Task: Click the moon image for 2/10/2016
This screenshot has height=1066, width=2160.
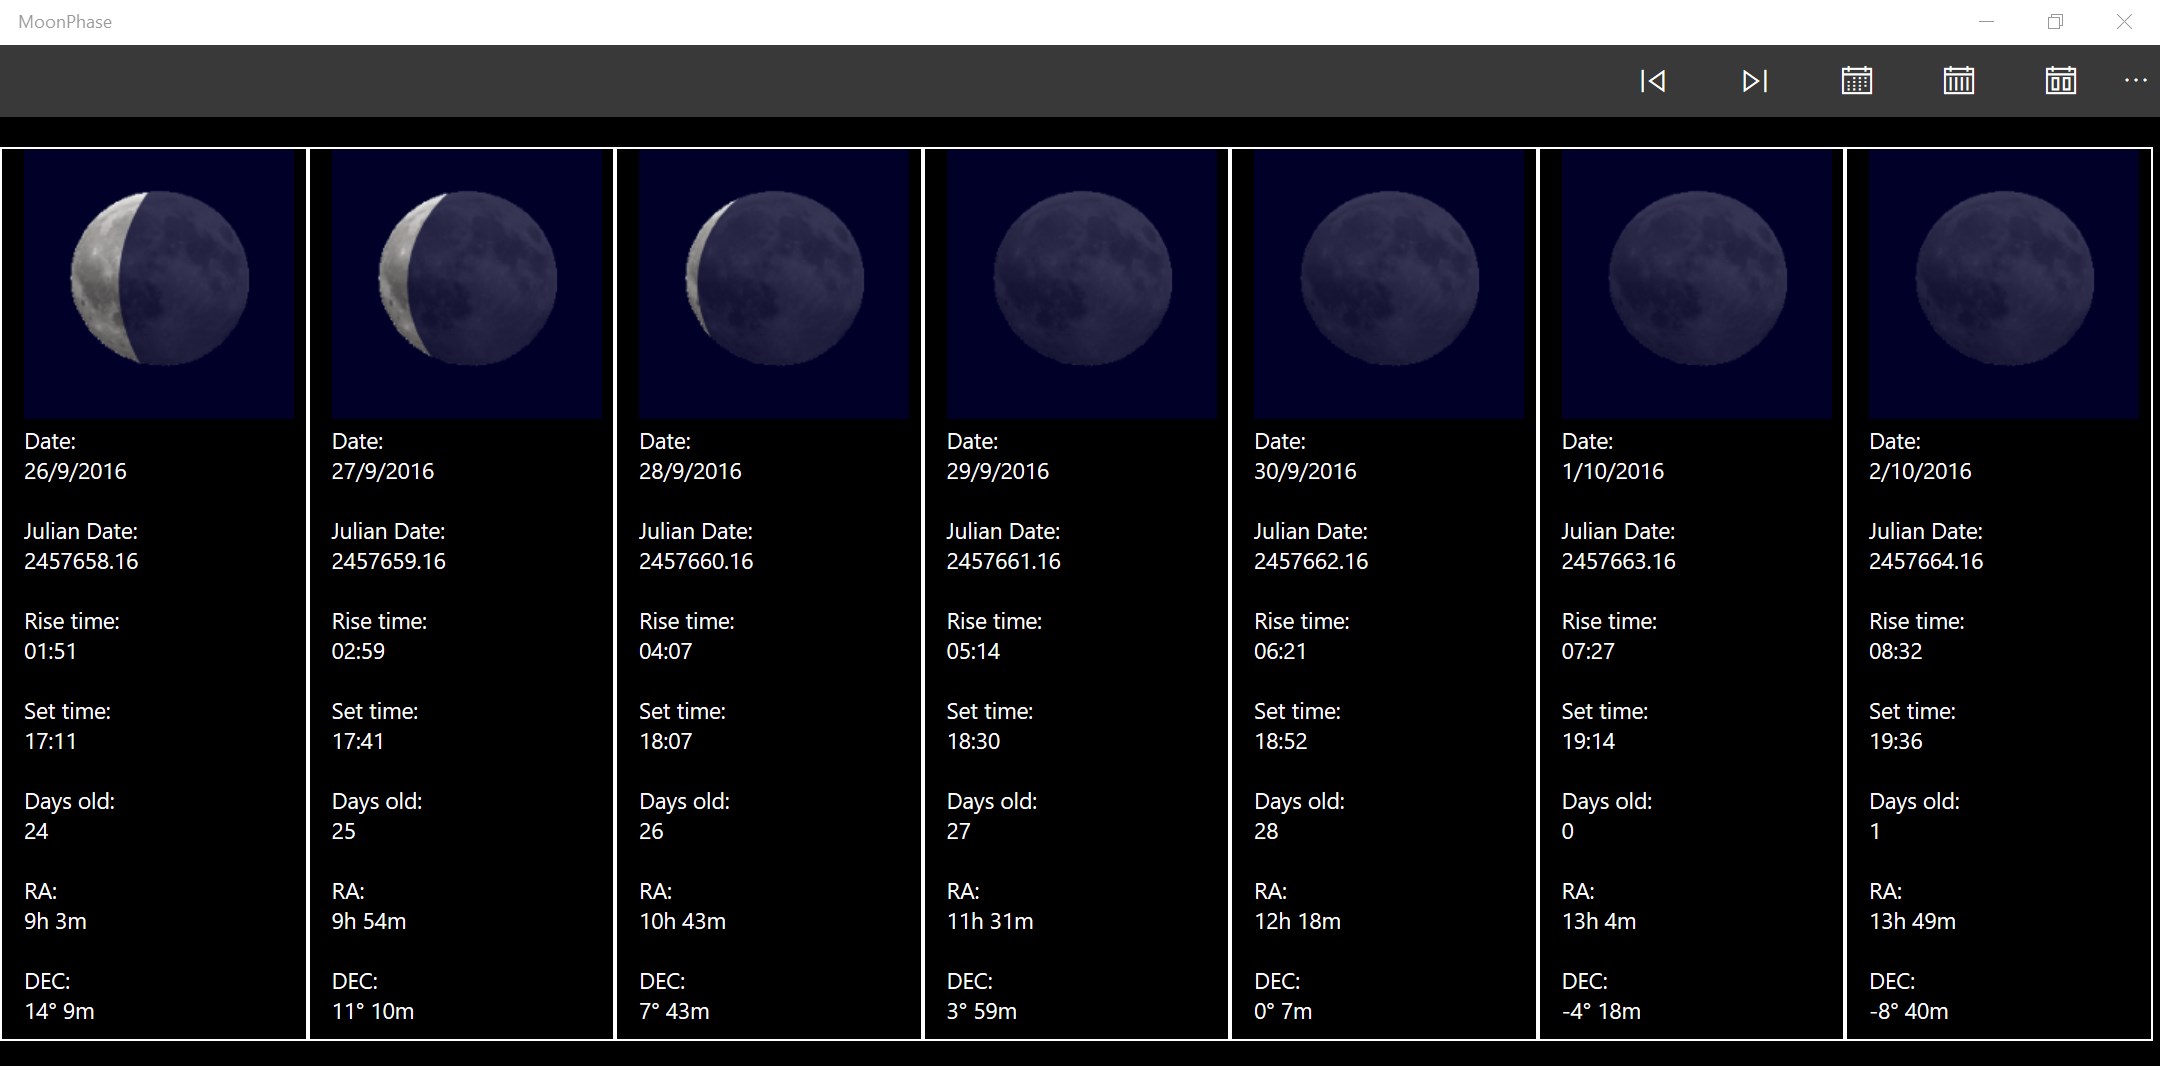Action: pyautogui.click(x=2003, y=281)
